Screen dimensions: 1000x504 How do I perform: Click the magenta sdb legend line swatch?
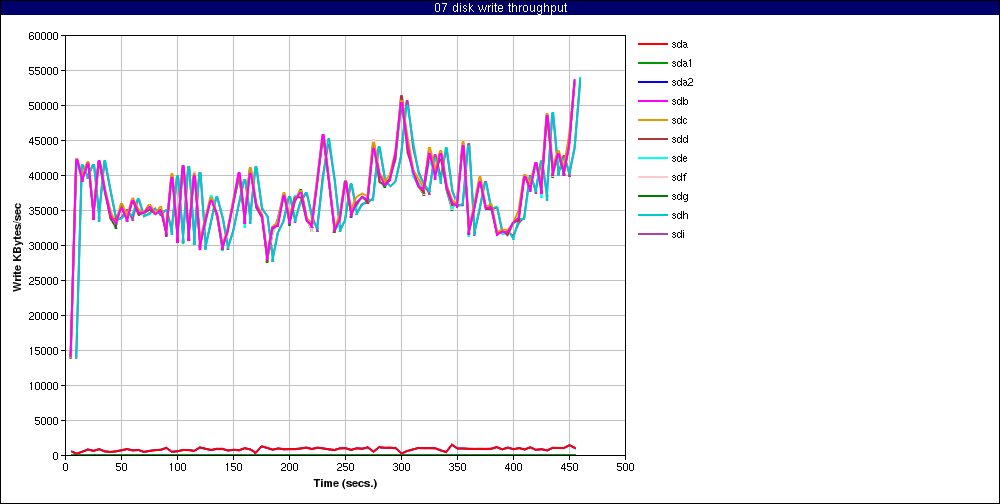[x=652, y=101]
